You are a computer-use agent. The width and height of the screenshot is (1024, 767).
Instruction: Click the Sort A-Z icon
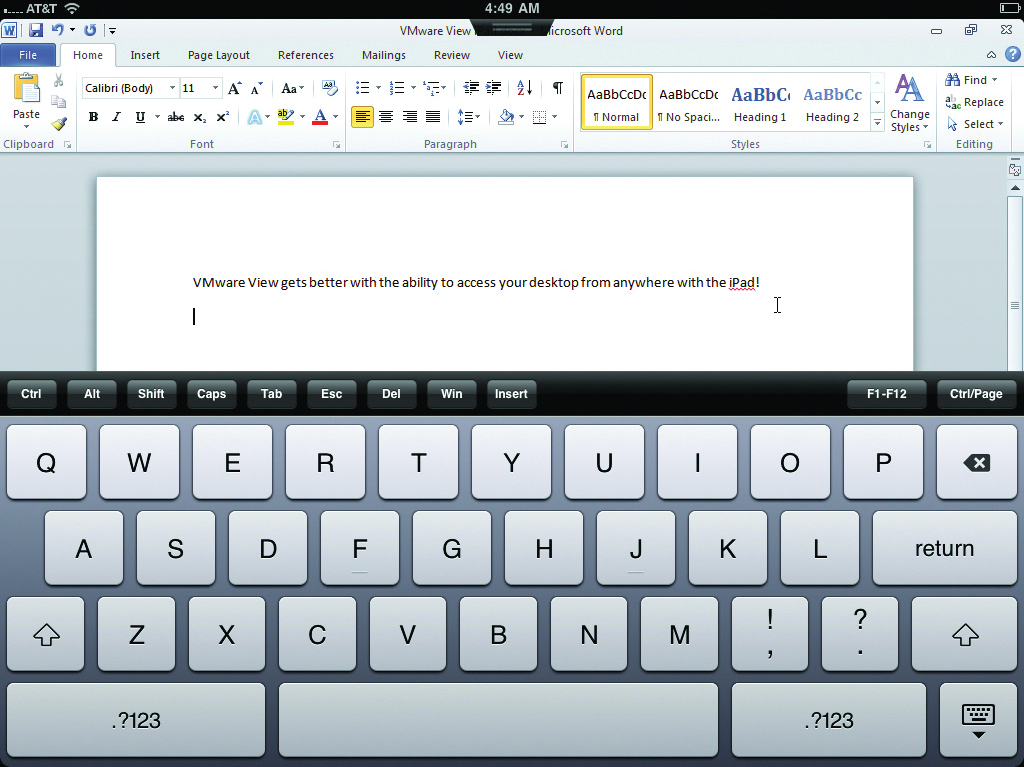[x=525, y=88]
